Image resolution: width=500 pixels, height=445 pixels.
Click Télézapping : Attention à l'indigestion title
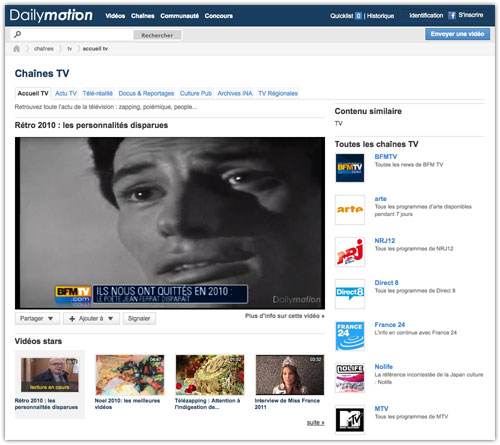click(x=207, y=404)
